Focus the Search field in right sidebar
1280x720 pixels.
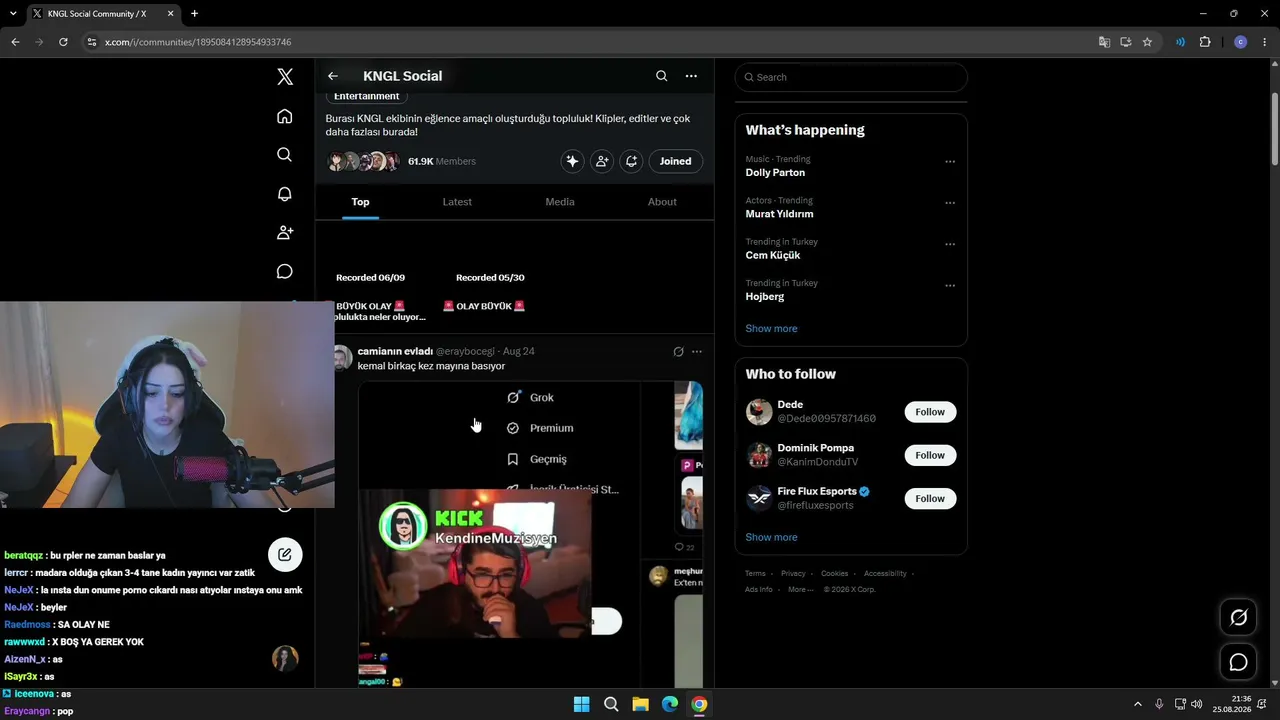pos(851,77)
